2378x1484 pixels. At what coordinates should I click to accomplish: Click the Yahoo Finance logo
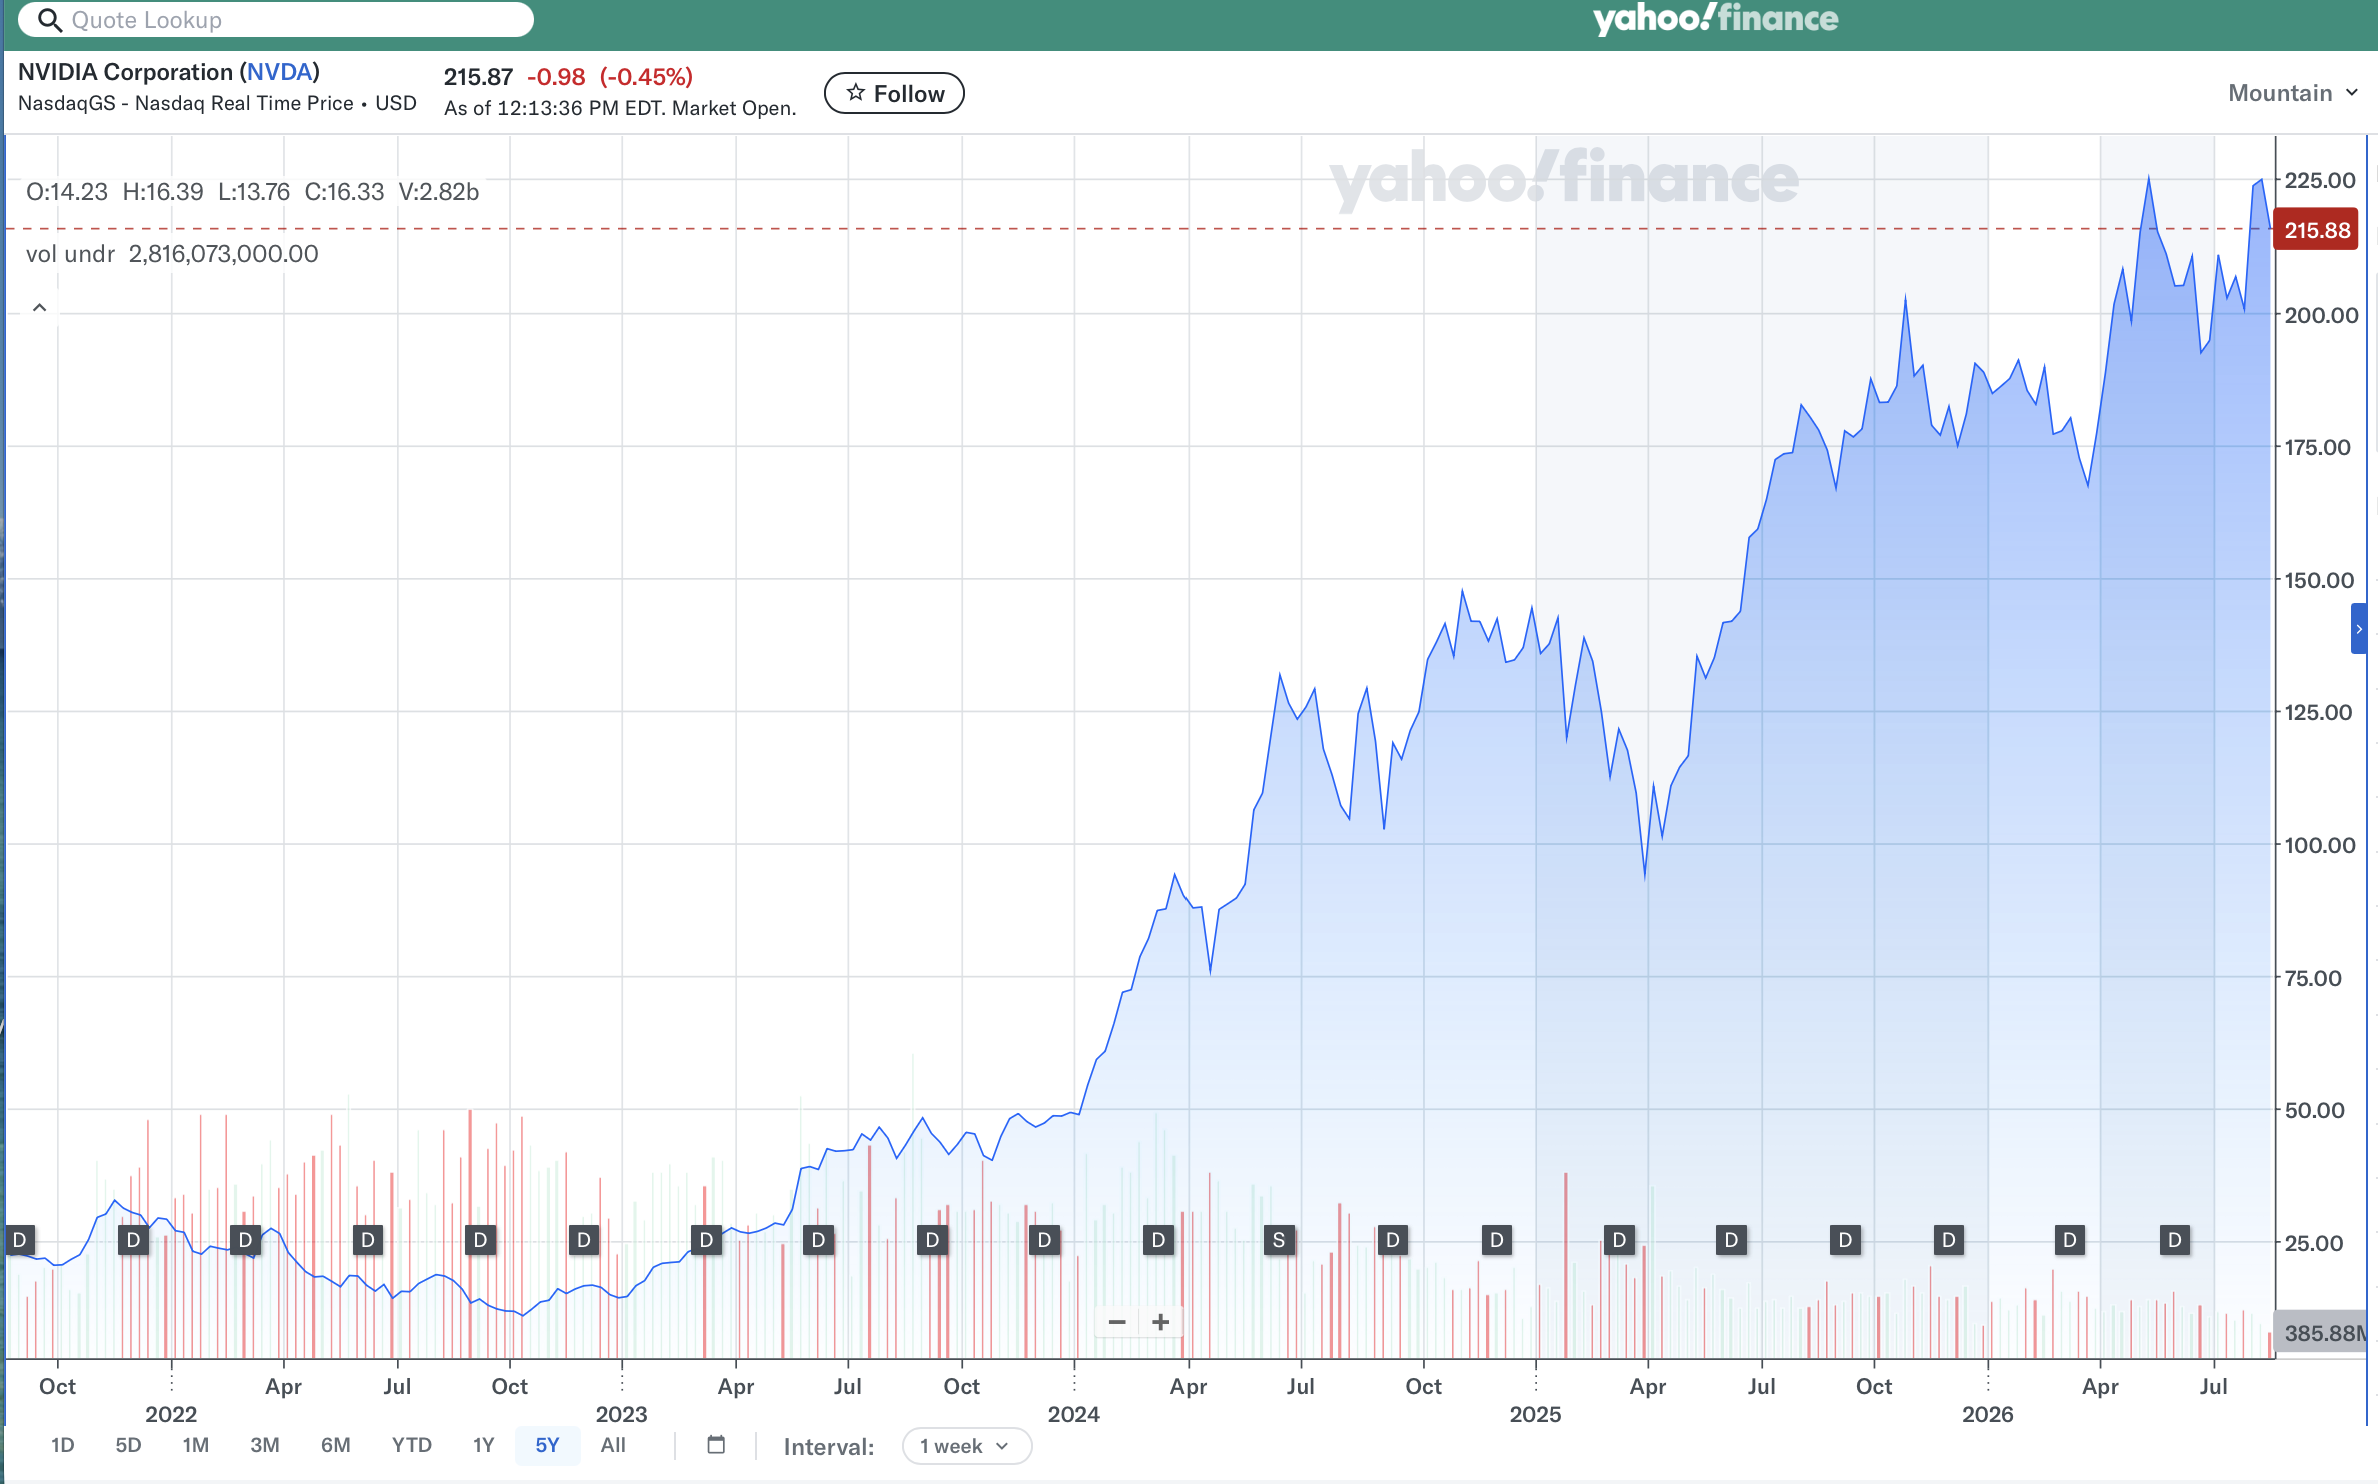(1715, 19)
